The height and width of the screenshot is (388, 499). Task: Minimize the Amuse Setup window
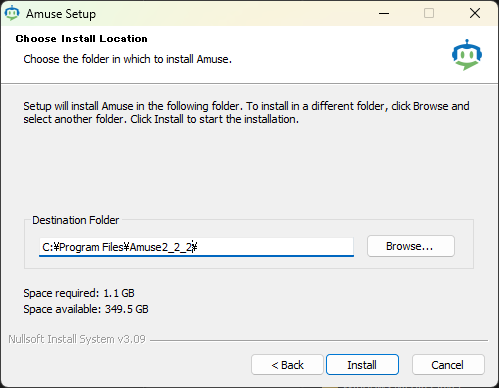[x=384, y=13]
